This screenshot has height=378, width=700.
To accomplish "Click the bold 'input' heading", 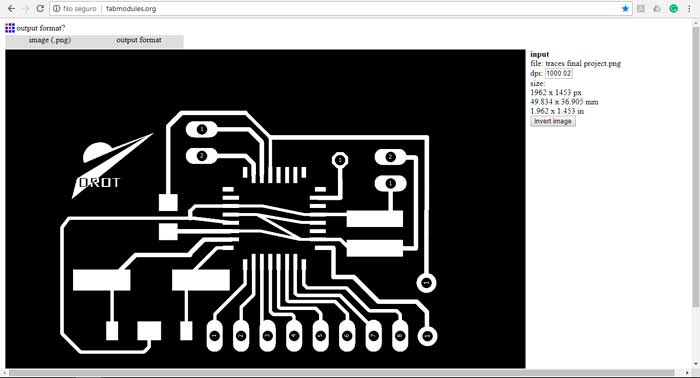I will coord(540,54).
